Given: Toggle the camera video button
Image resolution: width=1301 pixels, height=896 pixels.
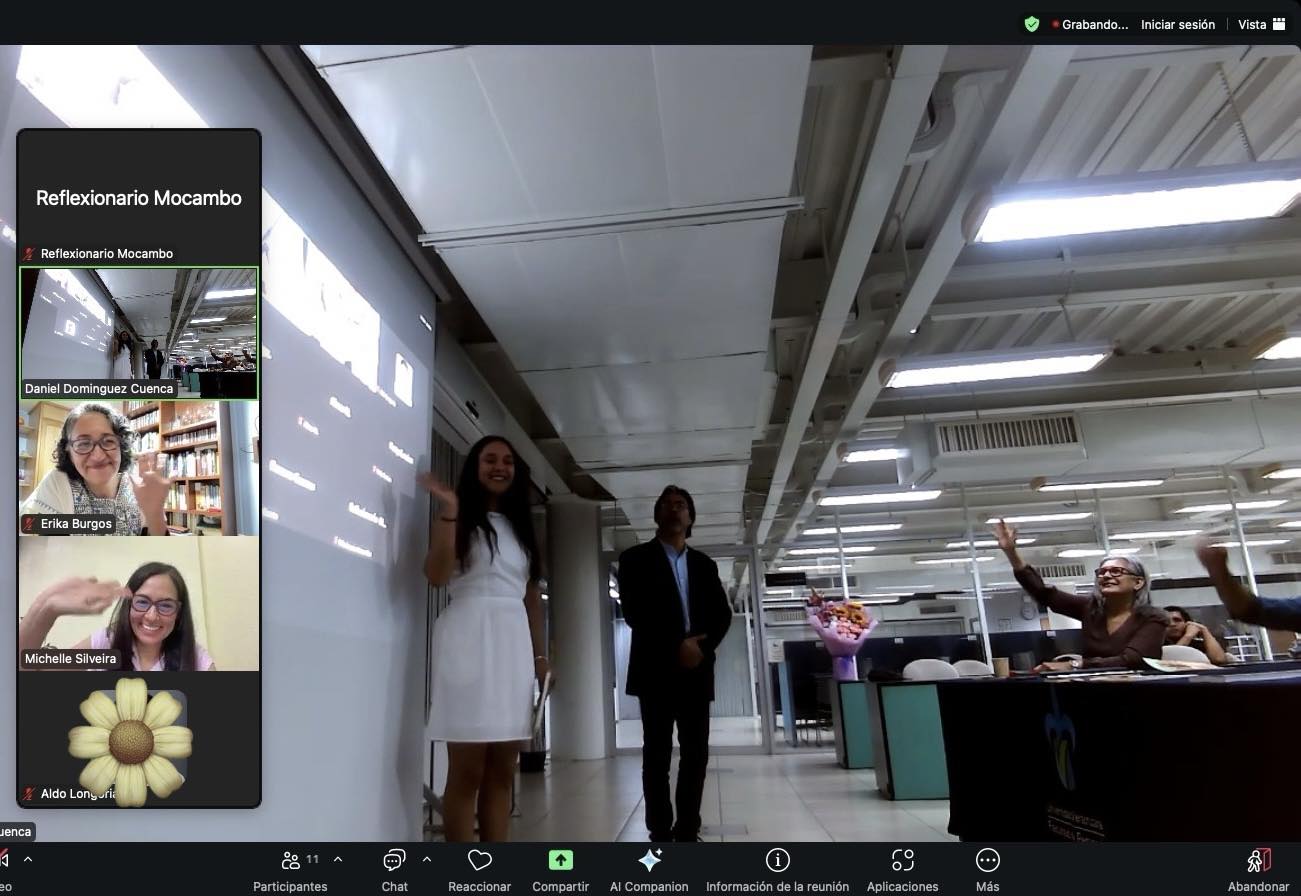Looking at the screenshot, I should (x=4, y=862).
